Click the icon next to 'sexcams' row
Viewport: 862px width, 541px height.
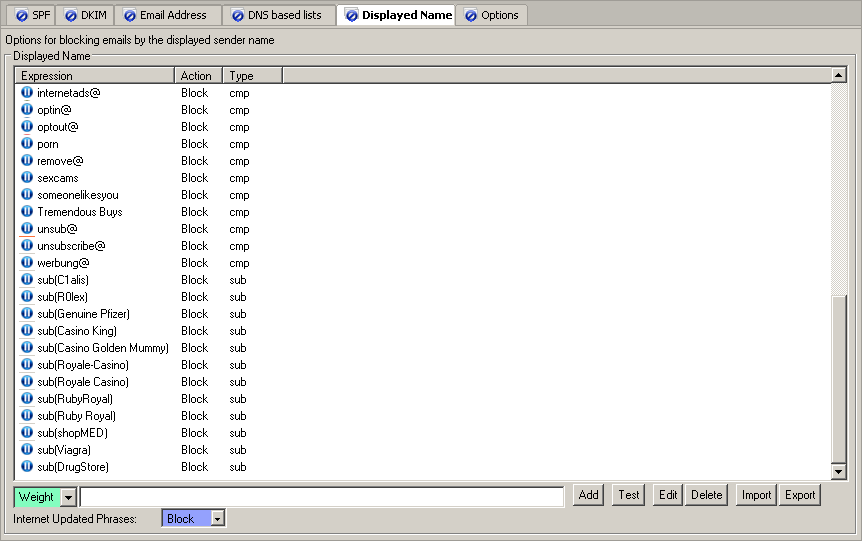coord(27,178)
